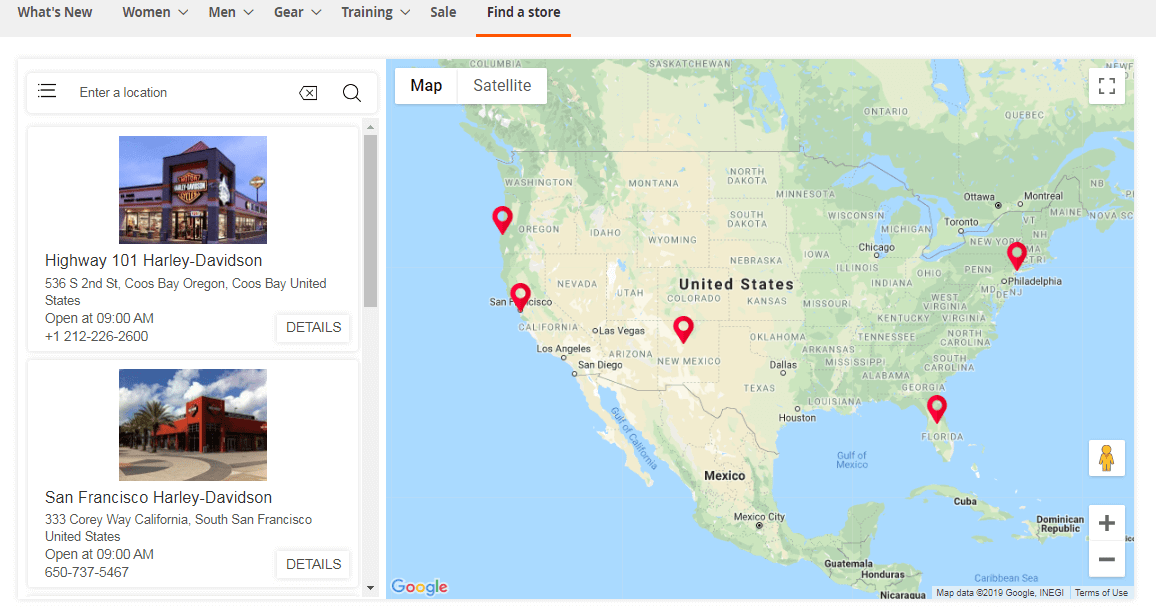Open the Terms of Use link
Screen dimensions: 1156x614
click(x=1101, y=593)
